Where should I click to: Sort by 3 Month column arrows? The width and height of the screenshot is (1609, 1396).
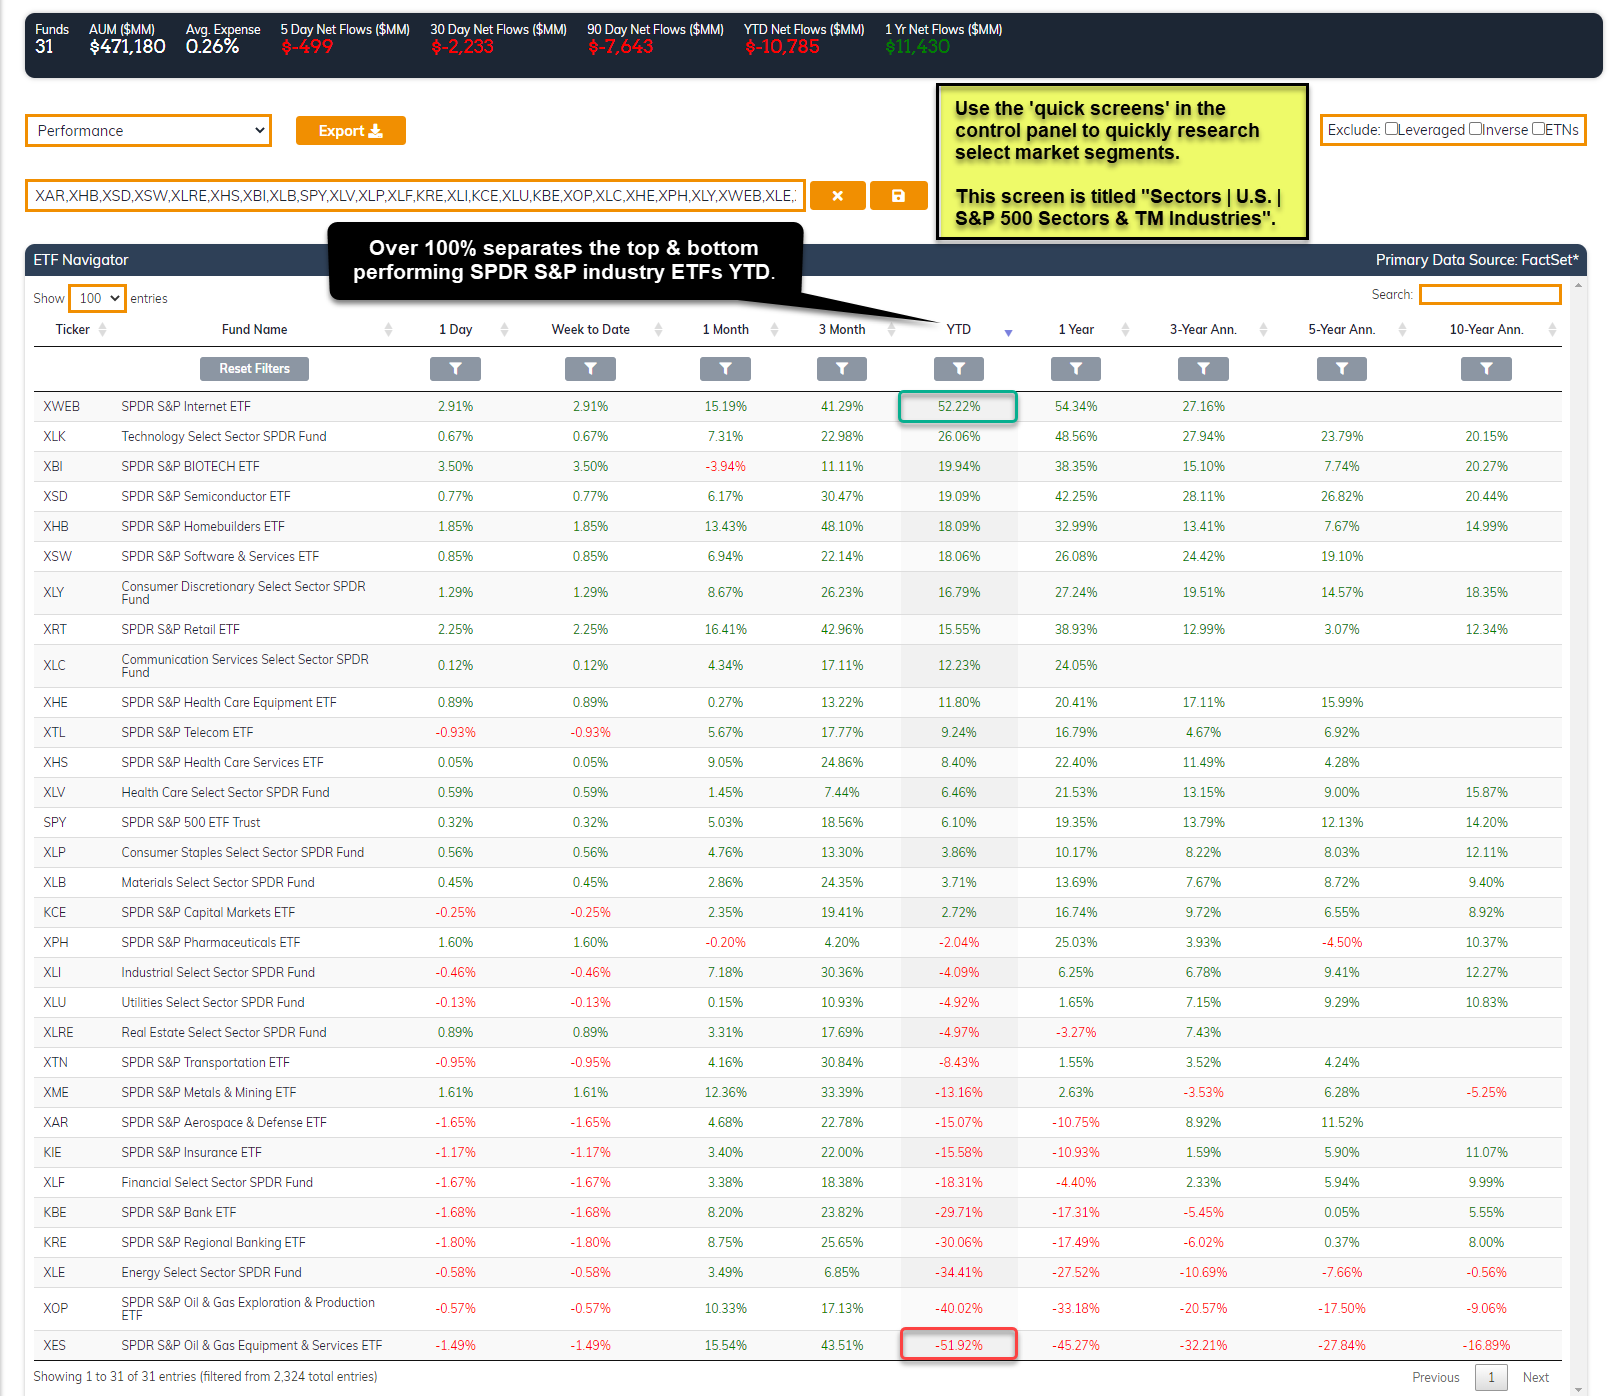click(x=891, y=330)
